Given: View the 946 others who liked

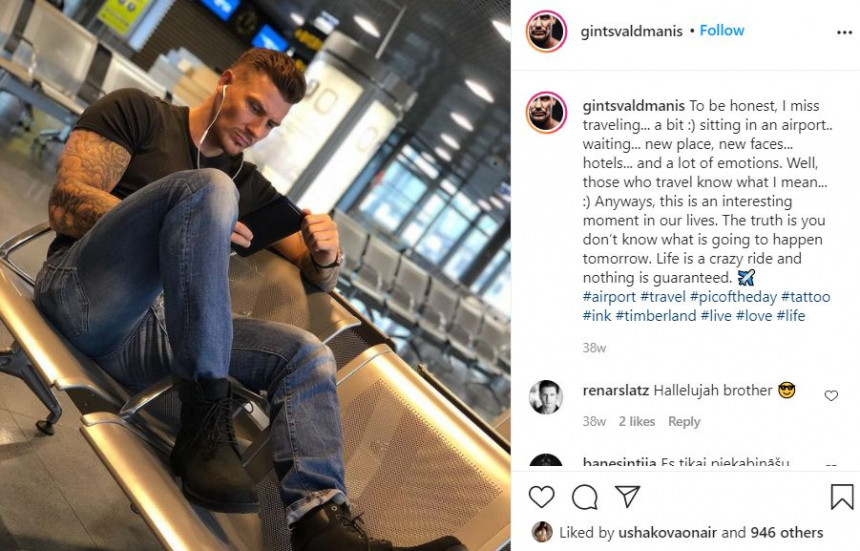Looking at the screenshot, I should coord(787,532).
